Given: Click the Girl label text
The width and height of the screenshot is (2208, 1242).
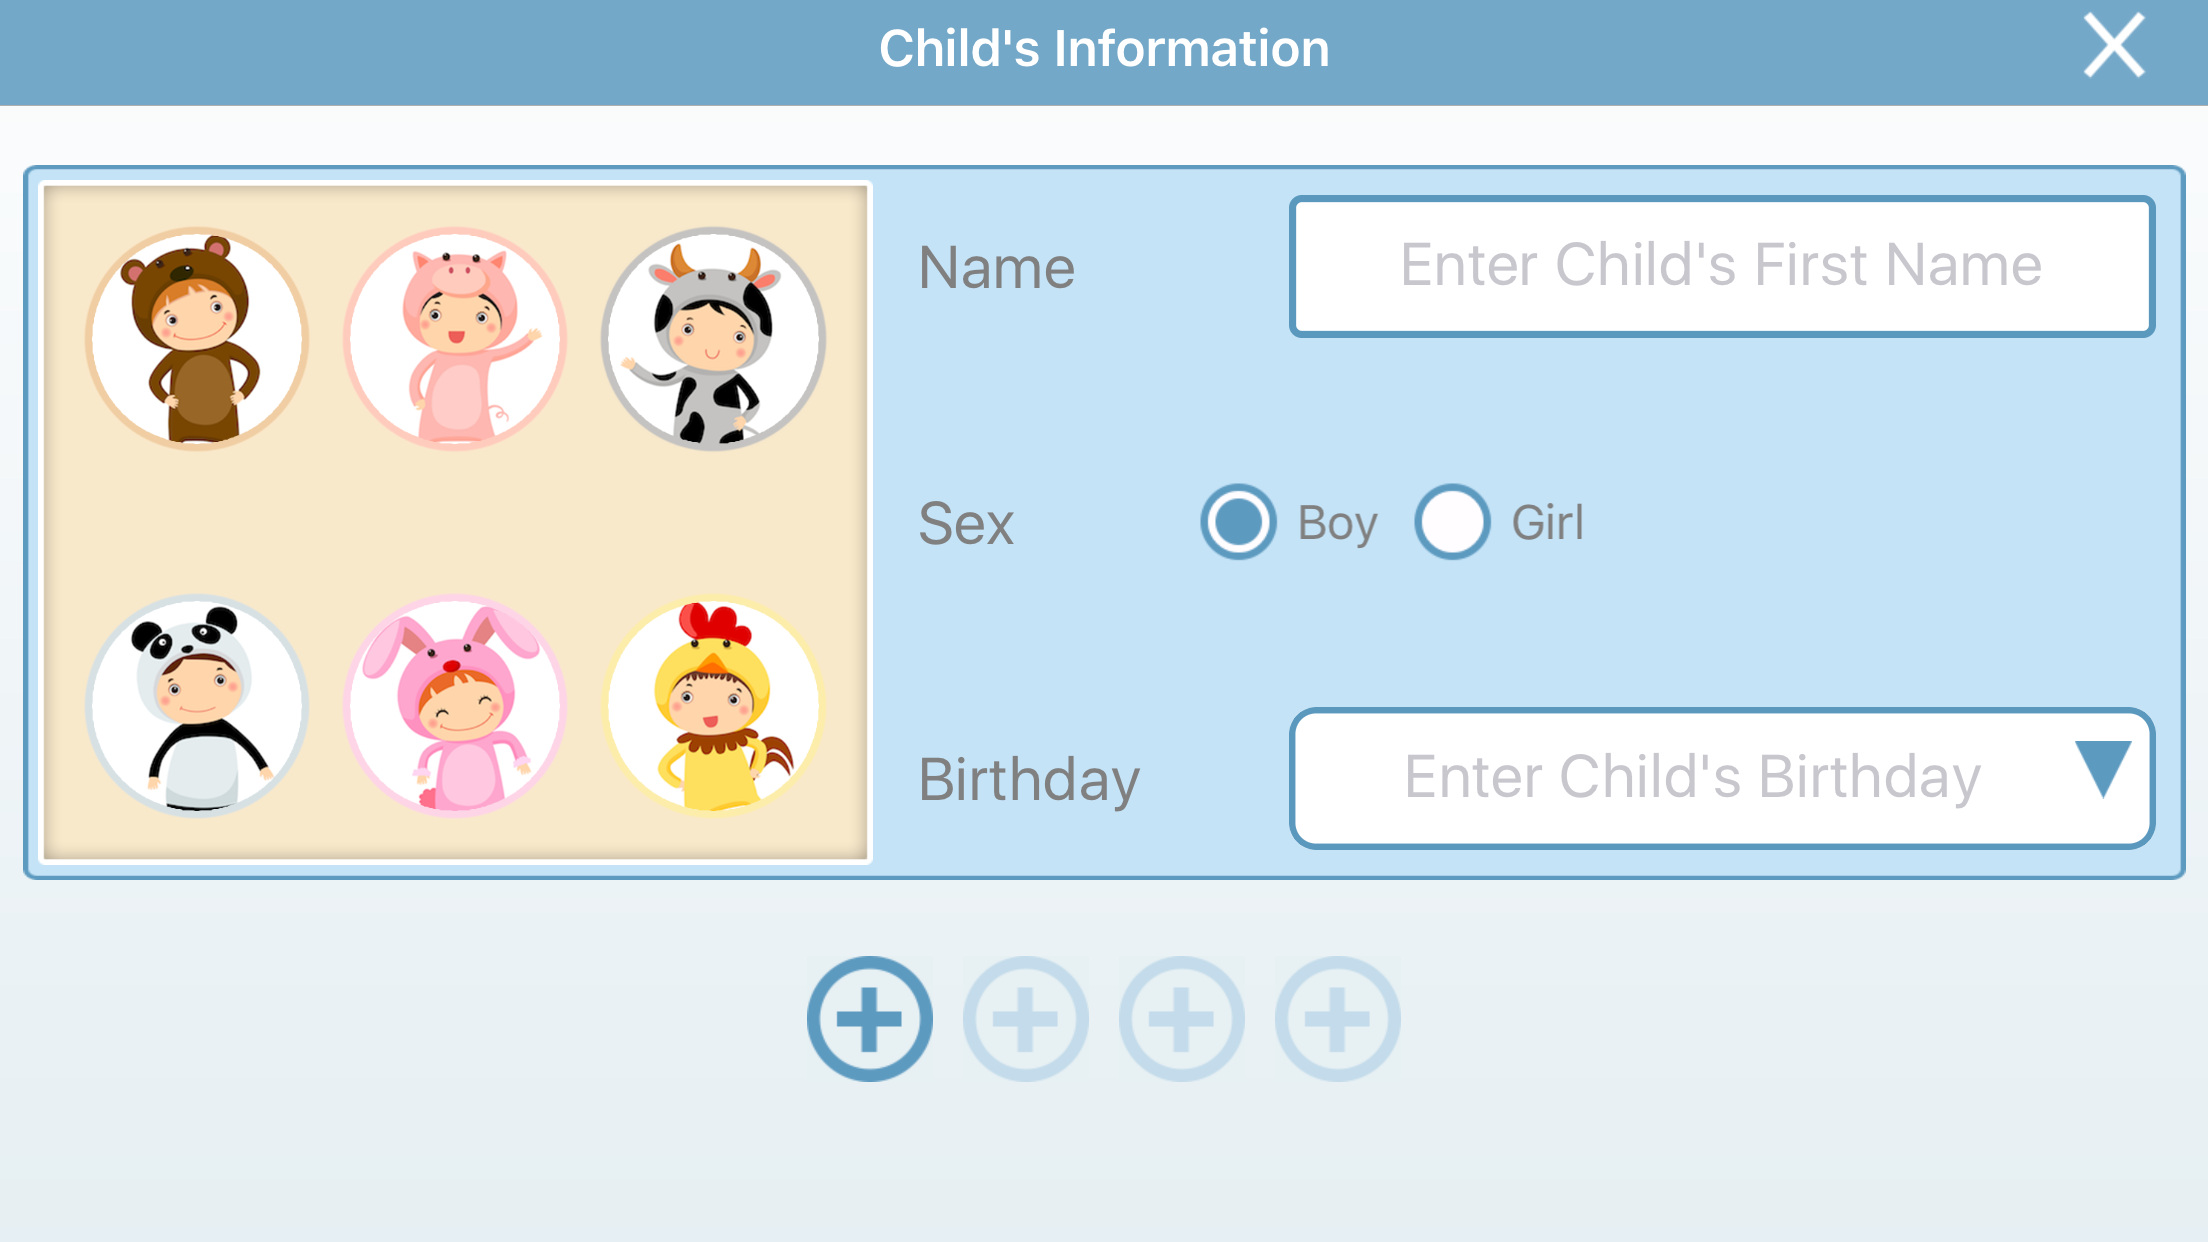Looking at the screenshot, I should click(1548, 523).
